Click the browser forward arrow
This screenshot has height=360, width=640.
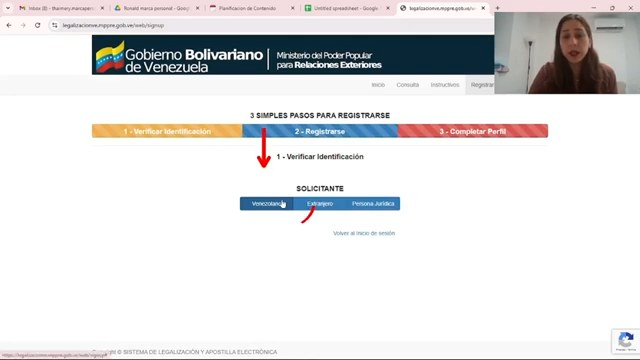(23, 25)
